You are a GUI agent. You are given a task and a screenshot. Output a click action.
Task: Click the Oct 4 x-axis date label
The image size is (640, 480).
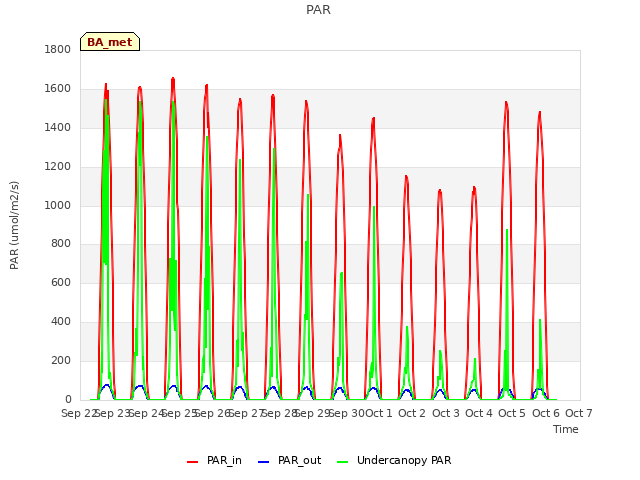(479, 413)
